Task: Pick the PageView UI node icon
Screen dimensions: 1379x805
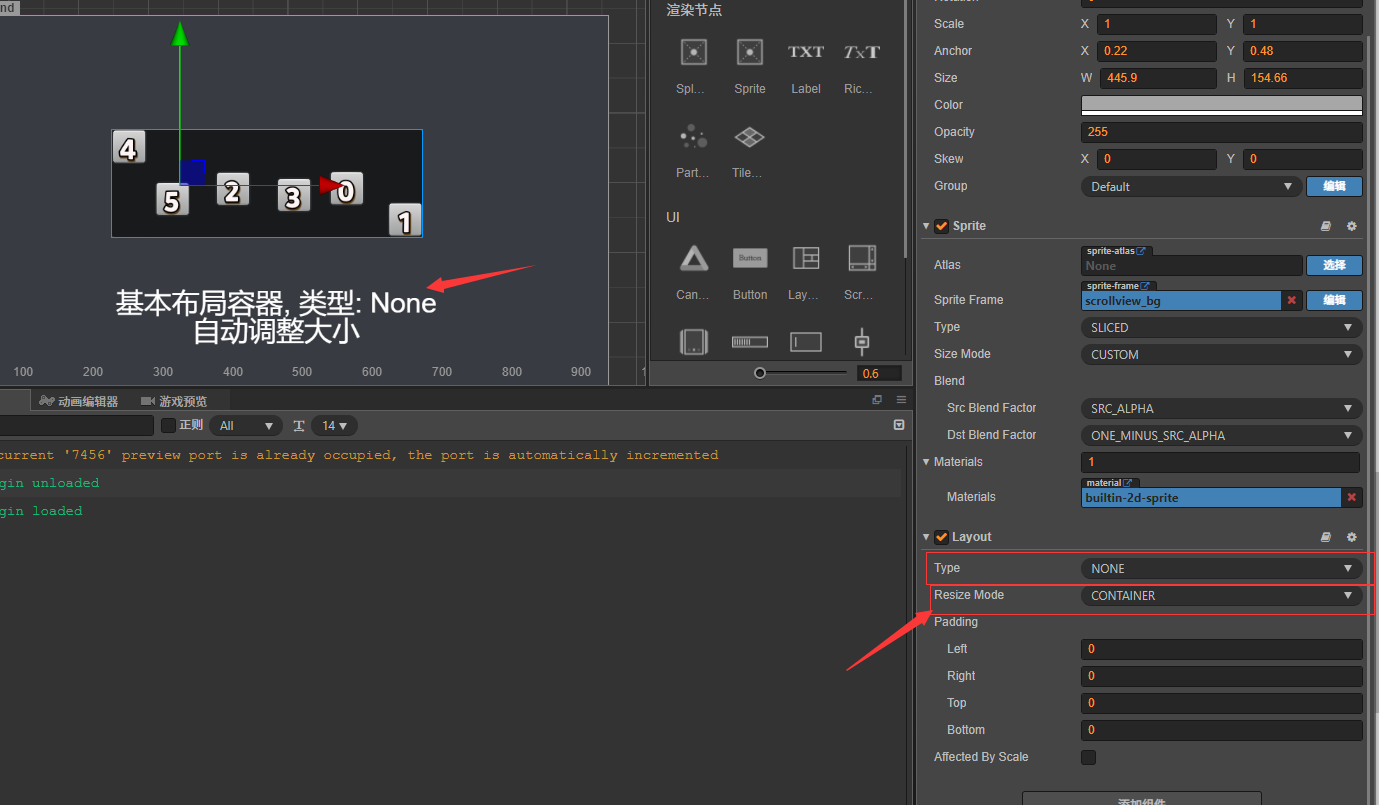Action: click(694, 342)
